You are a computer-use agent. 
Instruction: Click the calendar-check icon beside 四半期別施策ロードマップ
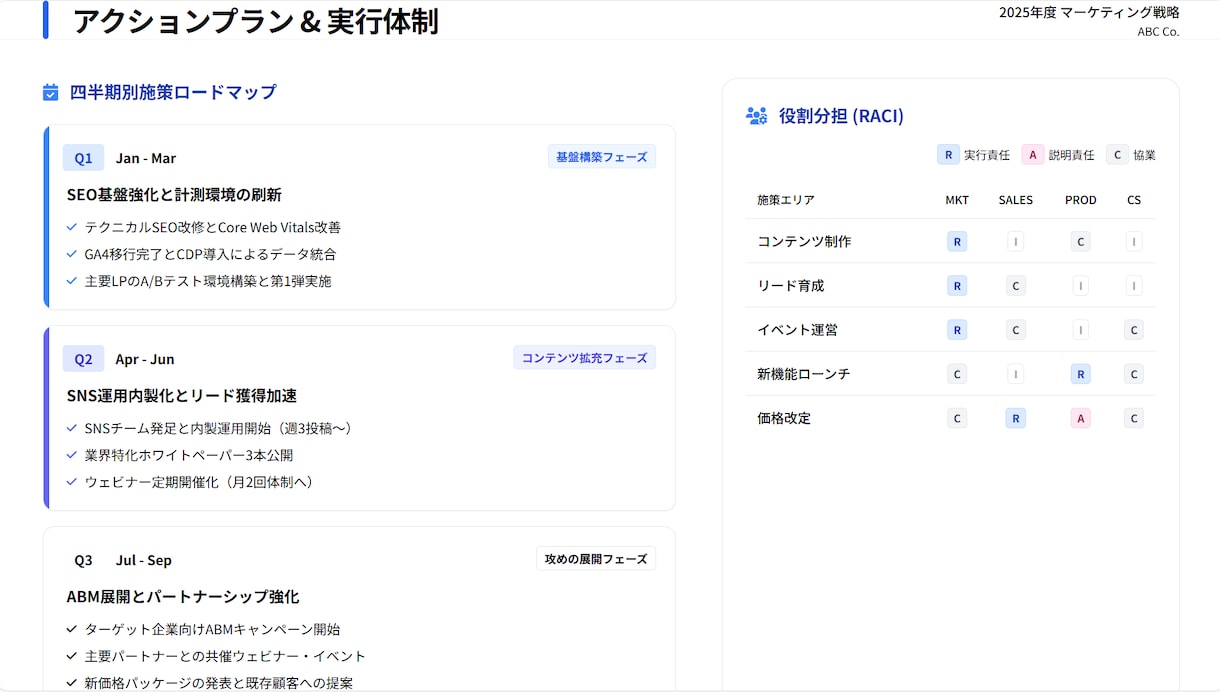click(x=51, y=92)
